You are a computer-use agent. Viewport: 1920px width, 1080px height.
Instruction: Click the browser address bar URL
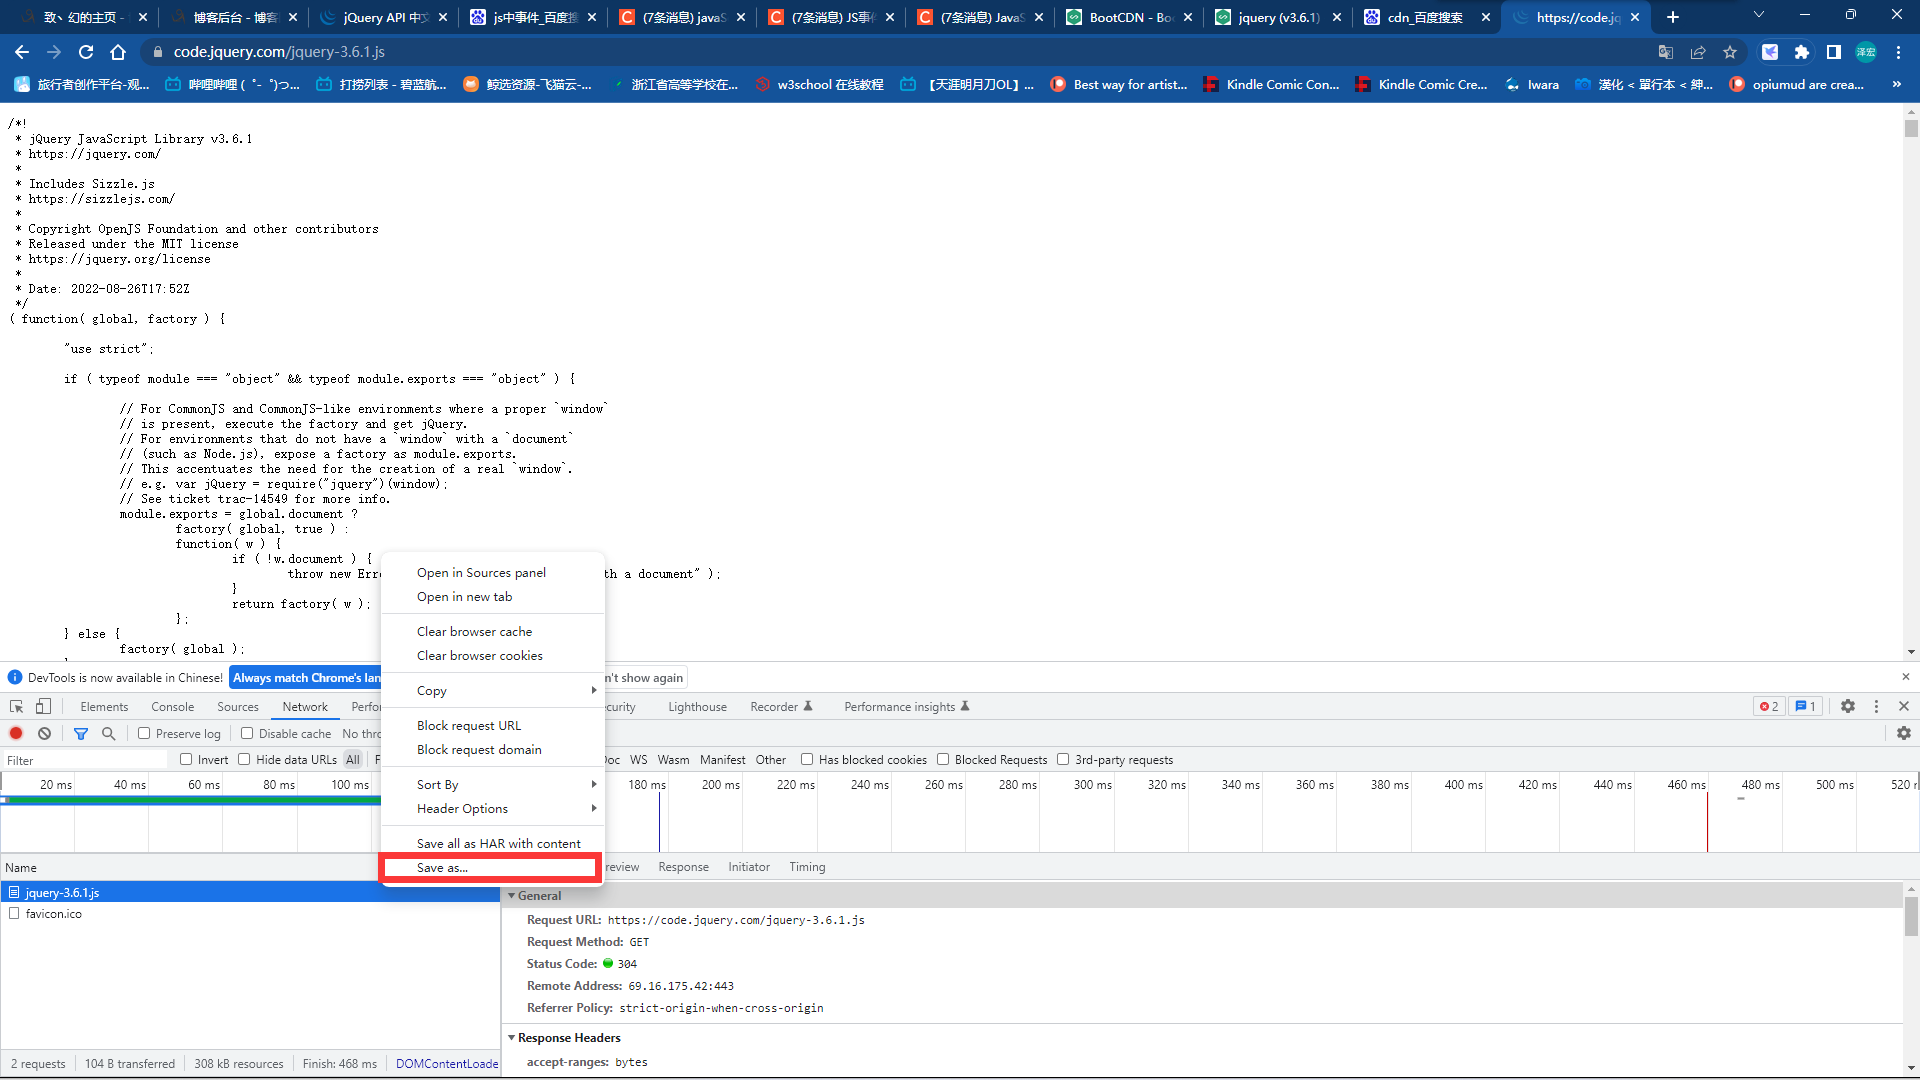(x=279, y=52)
